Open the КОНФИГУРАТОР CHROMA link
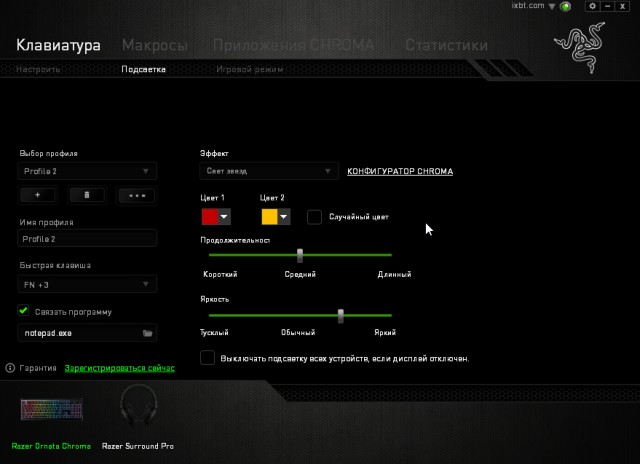 [399, 172]
